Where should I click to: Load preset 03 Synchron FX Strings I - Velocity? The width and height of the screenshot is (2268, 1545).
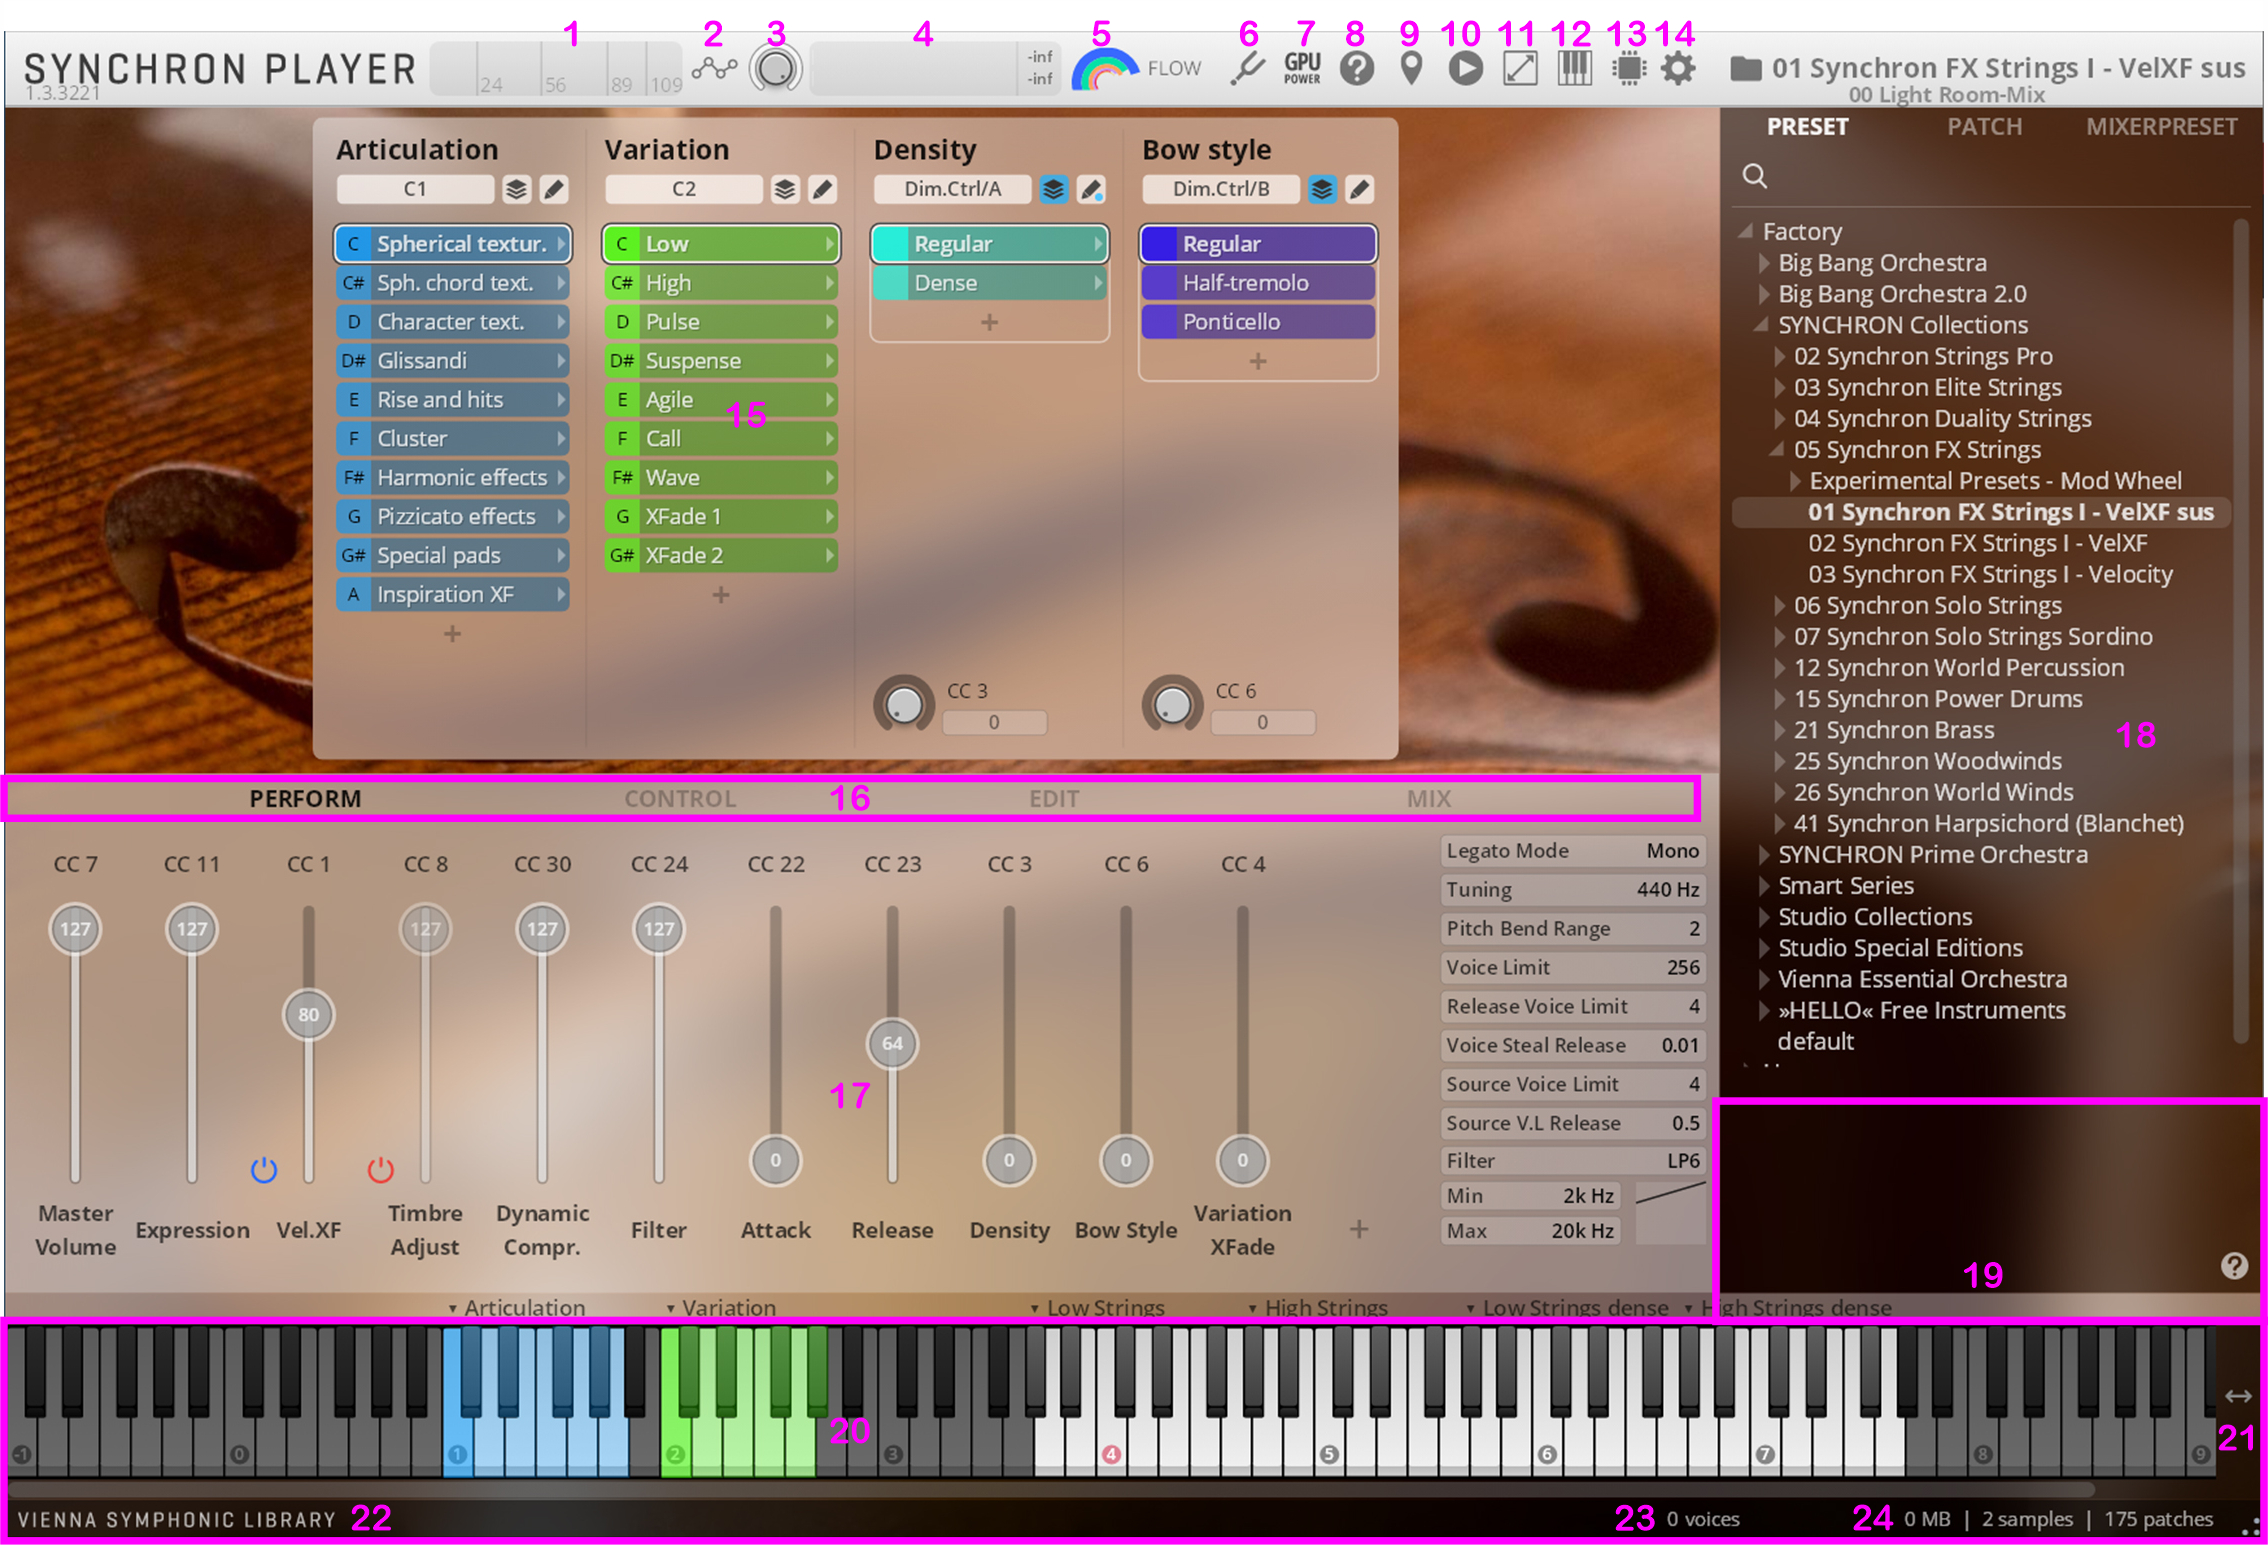[1990, 574]
